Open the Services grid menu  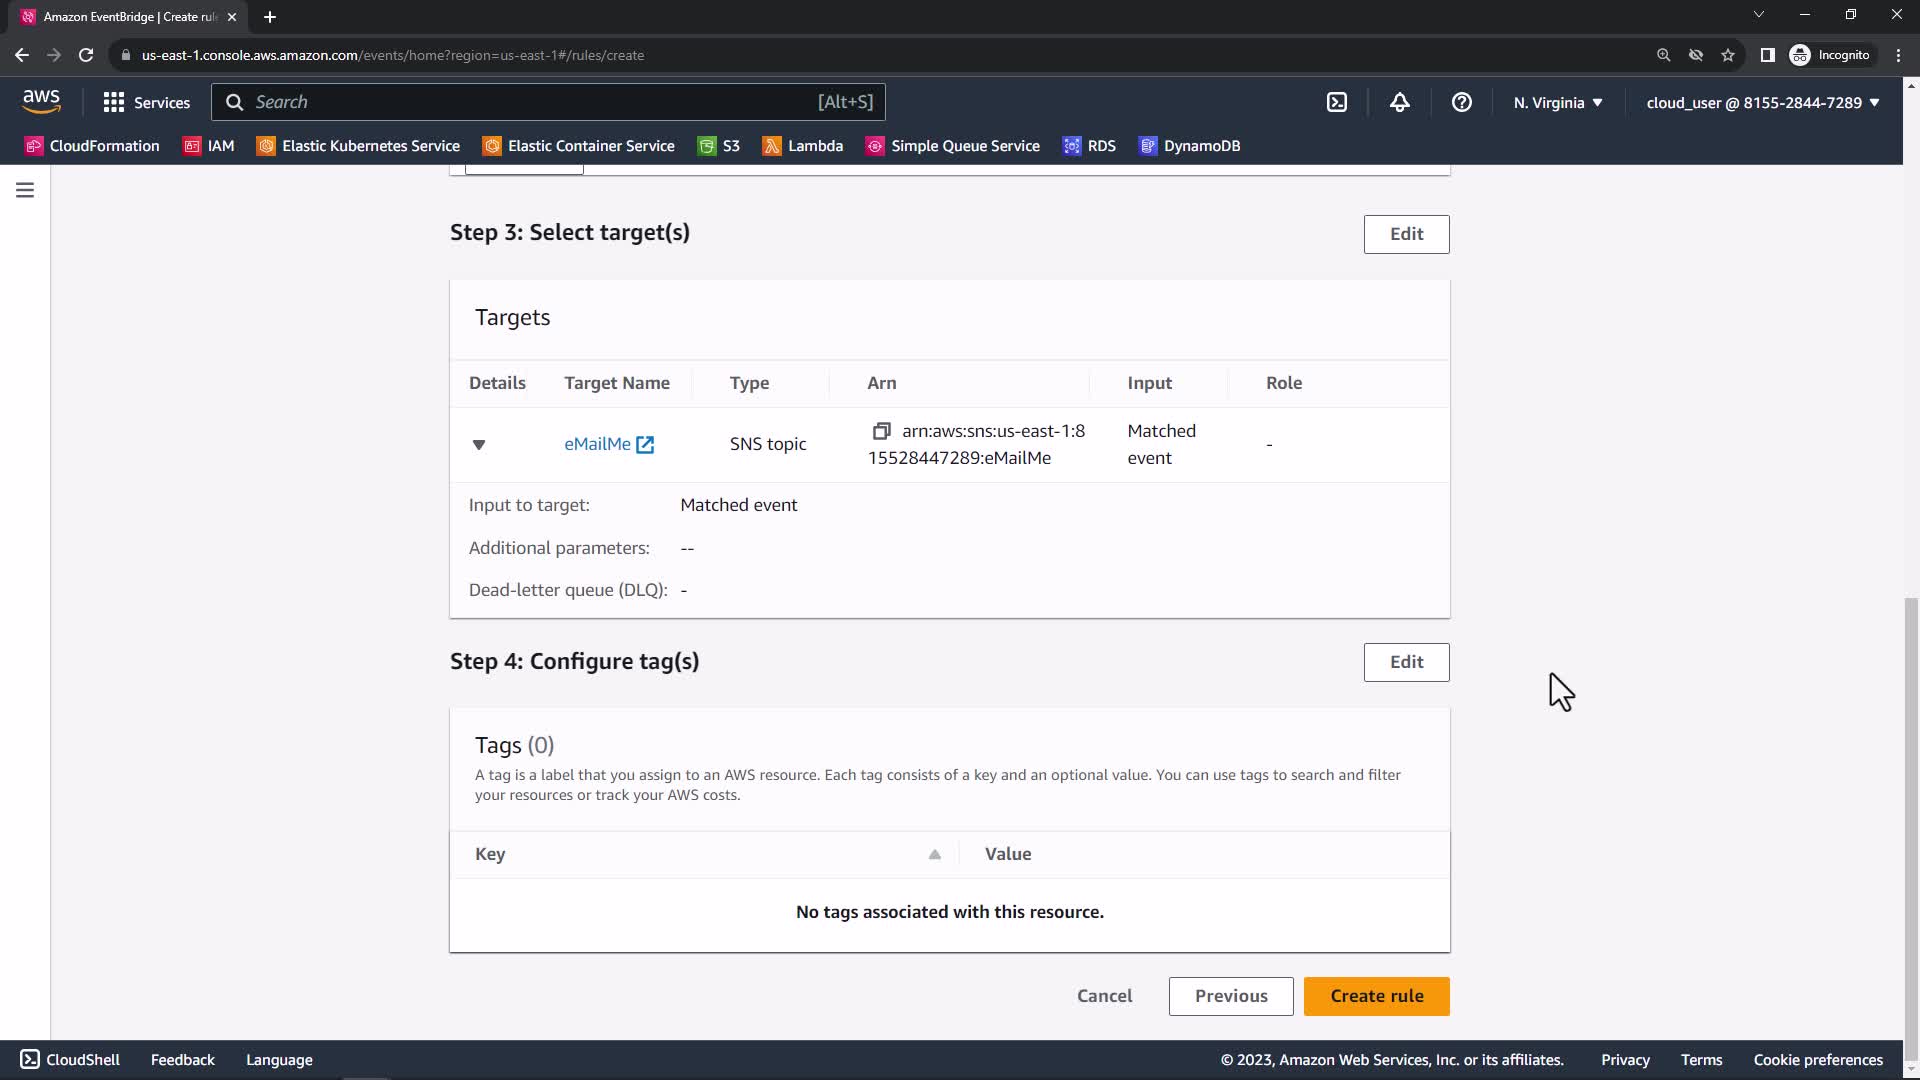[x=146, y=103]
